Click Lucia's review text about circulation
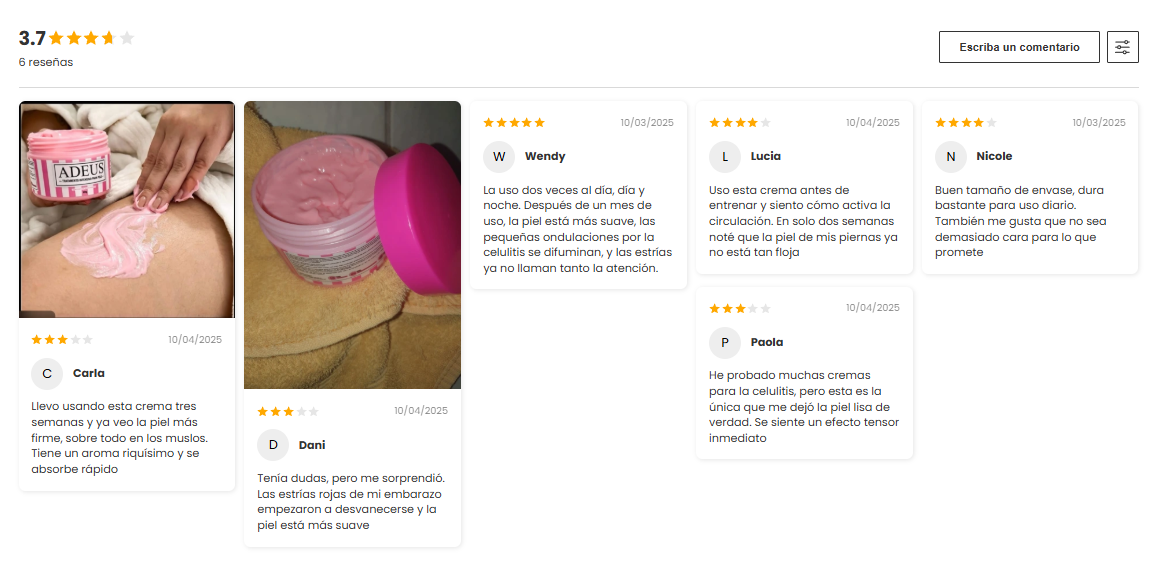1153x581 pixels. [x=803, y=221]
